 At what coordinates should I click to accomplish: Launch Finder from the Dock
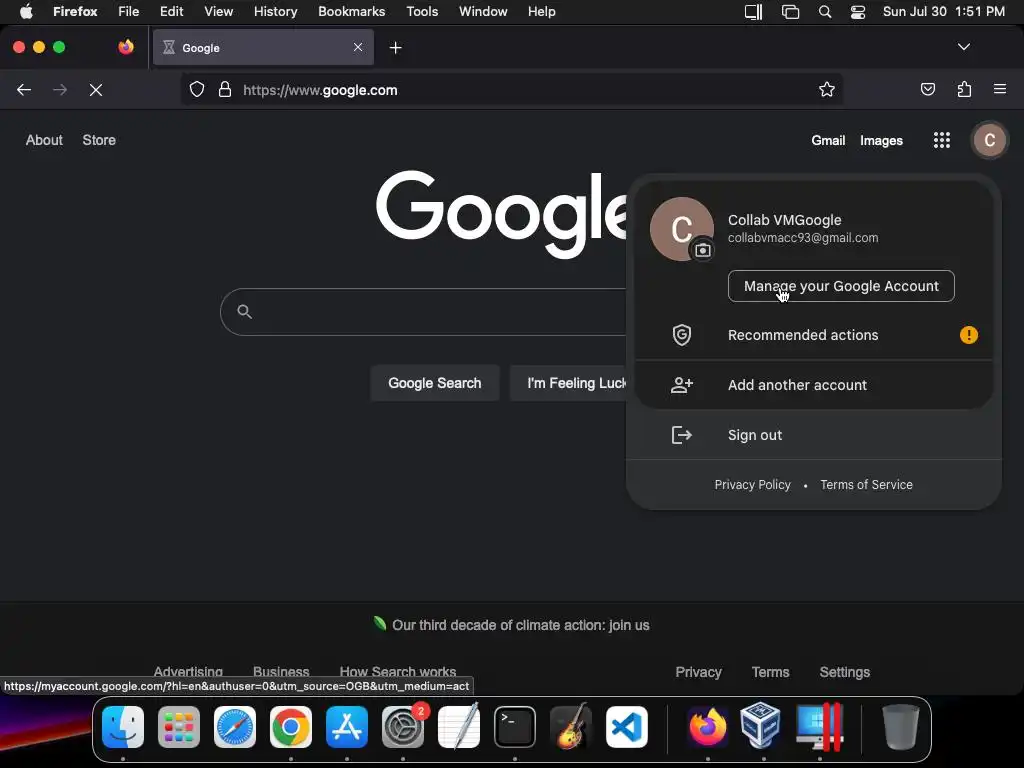123,727
